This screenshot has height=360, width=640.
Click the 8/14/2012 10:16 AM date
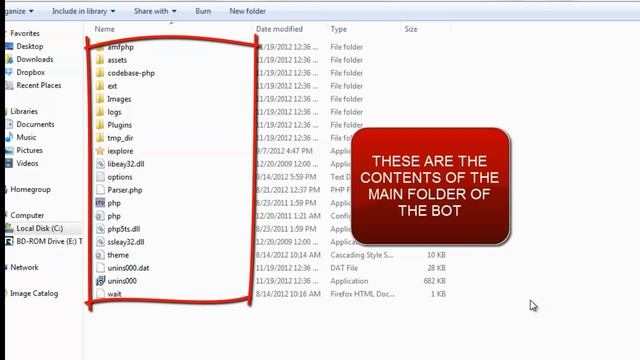pyautogui.click(x=288, y=294)
